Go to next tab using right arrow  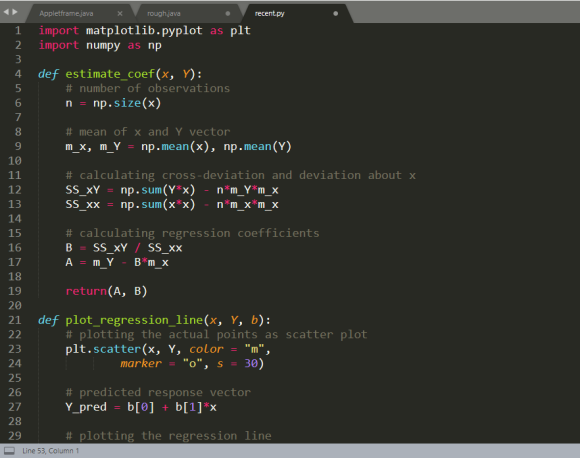(15, 12)
